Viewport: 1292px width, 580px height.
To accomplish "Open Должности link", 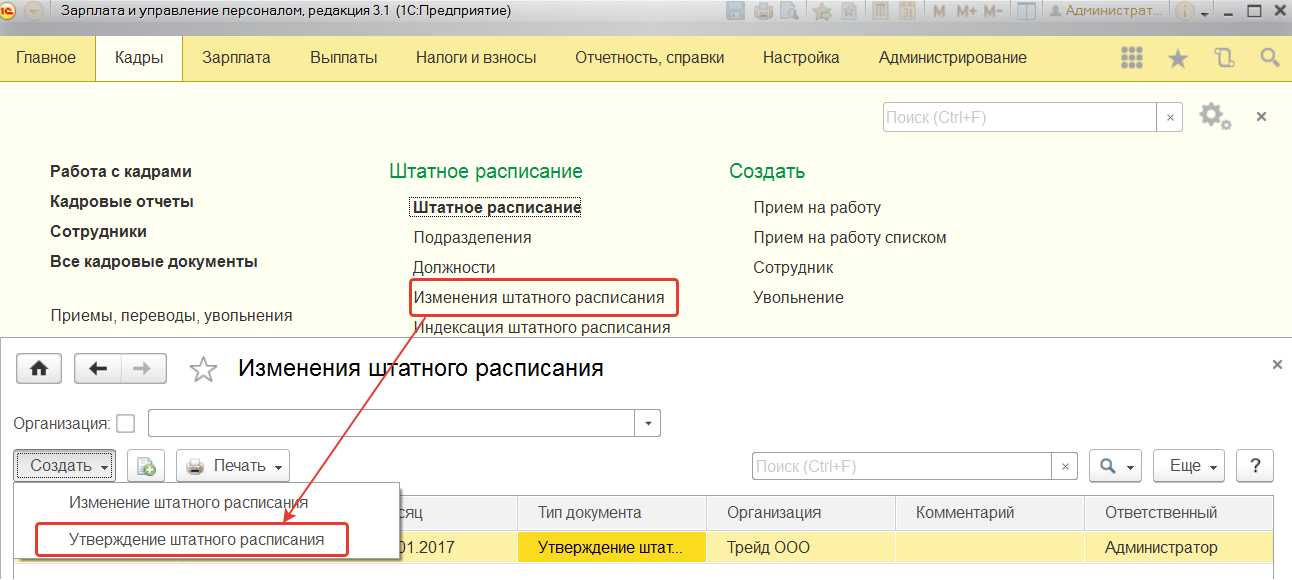I will coord(454,268).
